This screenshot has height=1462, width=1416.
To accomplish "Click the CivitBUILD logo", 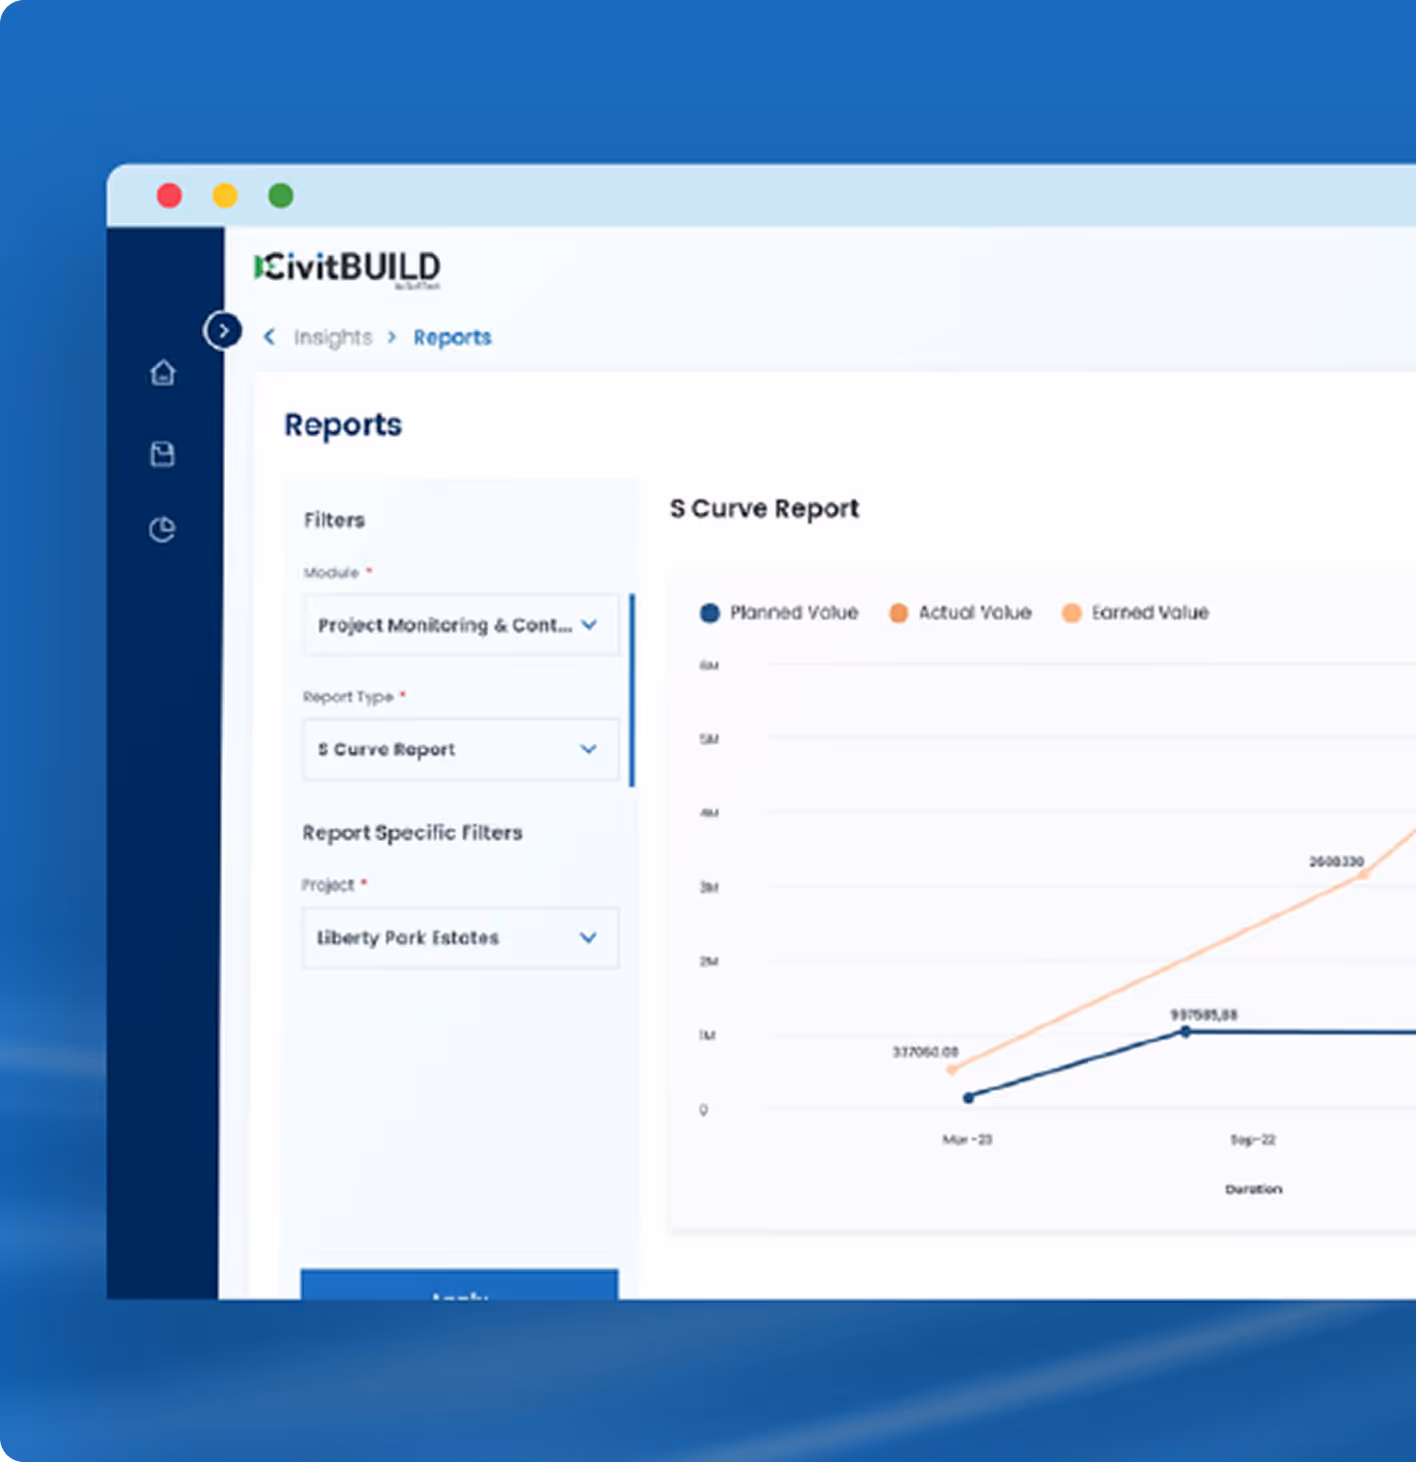I will coord(347,268).
